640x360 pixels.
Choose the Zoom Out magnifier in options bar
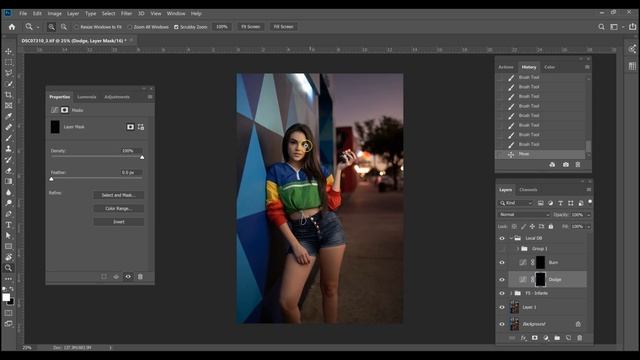[x=64, y=27]
